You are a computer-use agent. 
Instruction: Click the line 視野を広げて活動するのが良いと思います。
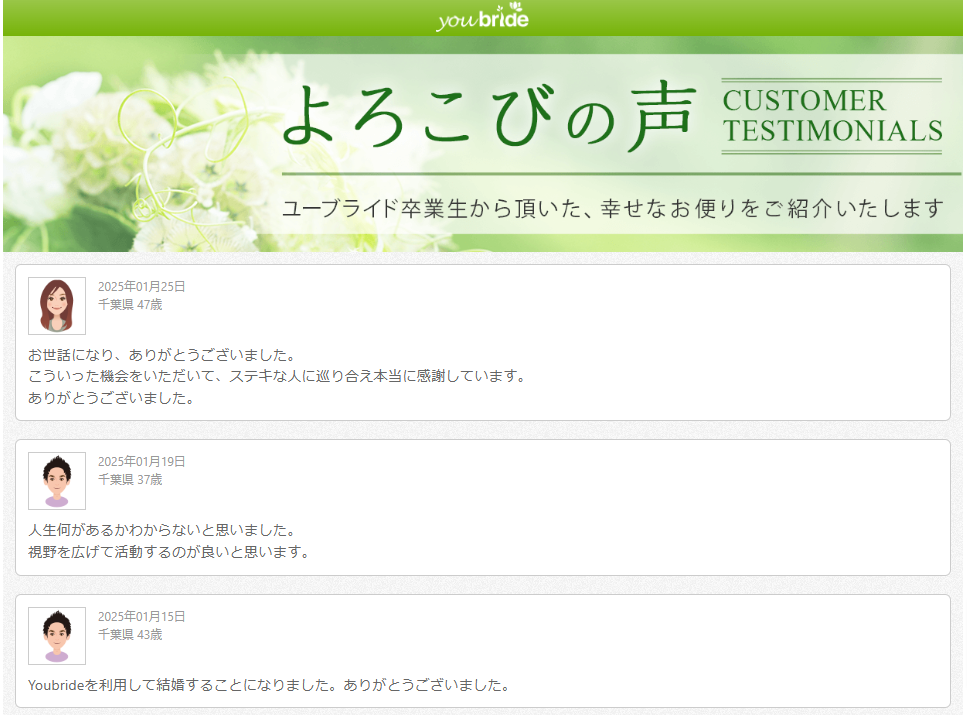click(x=170, y=552)
